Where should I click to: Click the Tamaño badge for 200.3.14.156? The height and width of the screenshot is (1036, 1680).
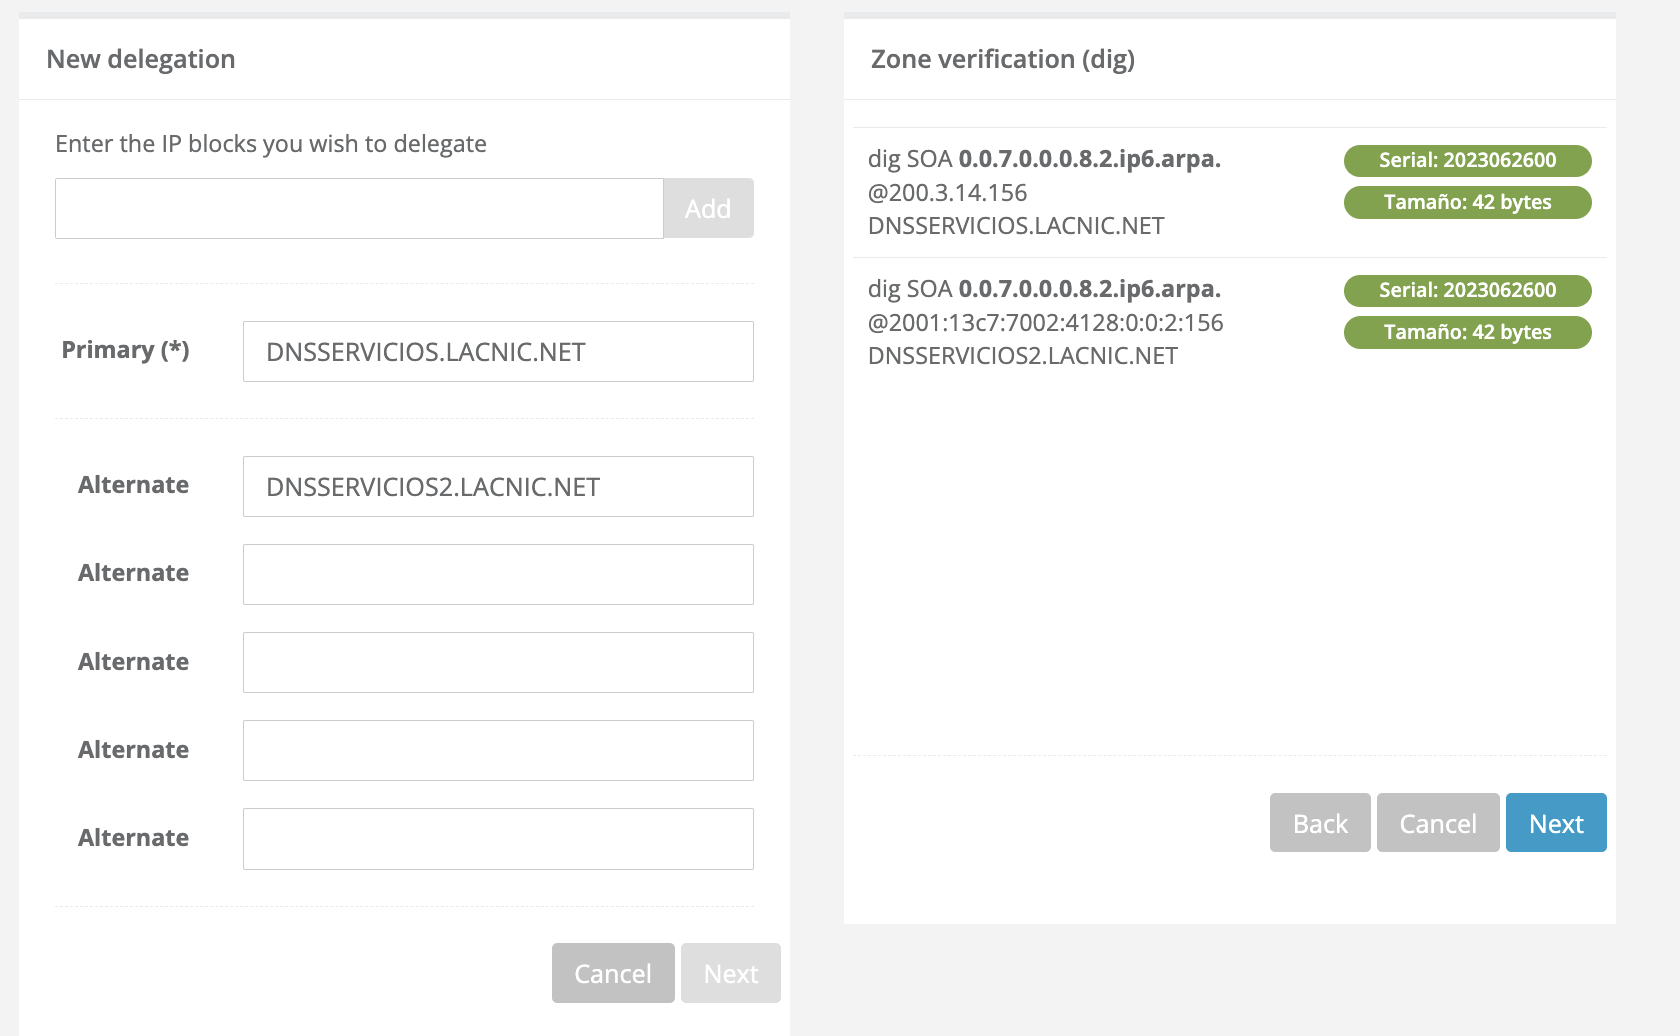pos(1467,202)
